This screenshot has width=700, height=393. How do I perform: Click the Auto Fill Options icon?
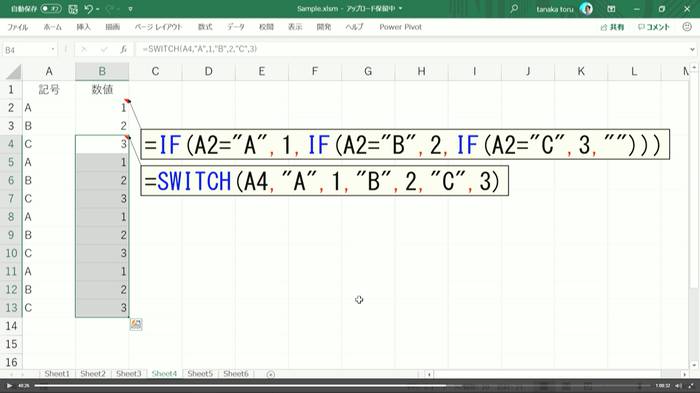(x=136, y=324)
